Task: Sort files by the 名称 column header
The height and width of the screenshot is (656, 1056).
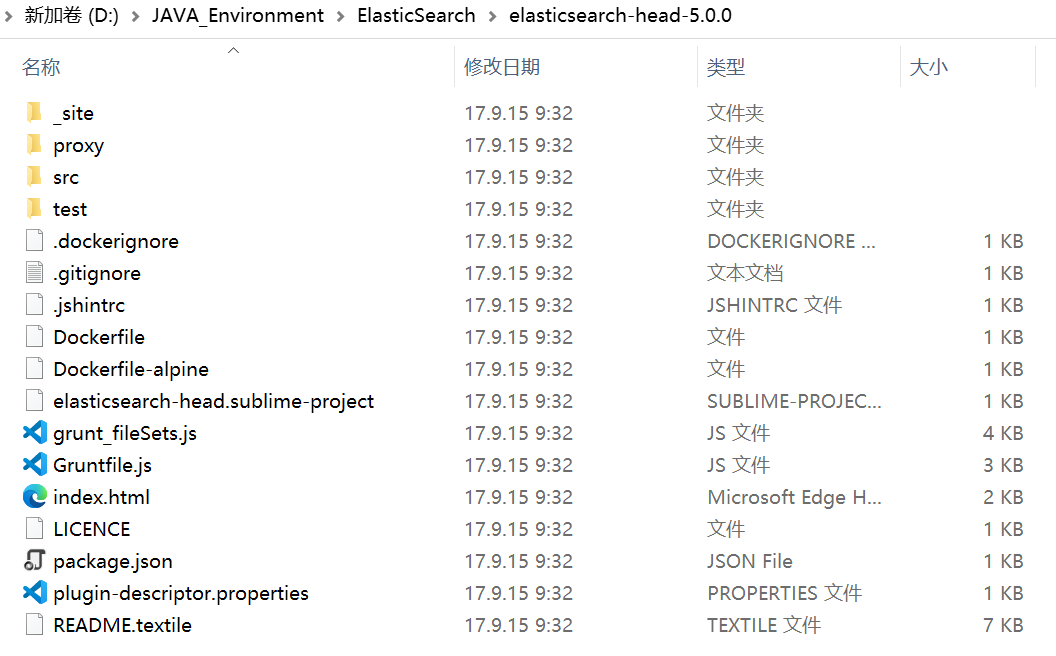Action: tap(42, 67)
